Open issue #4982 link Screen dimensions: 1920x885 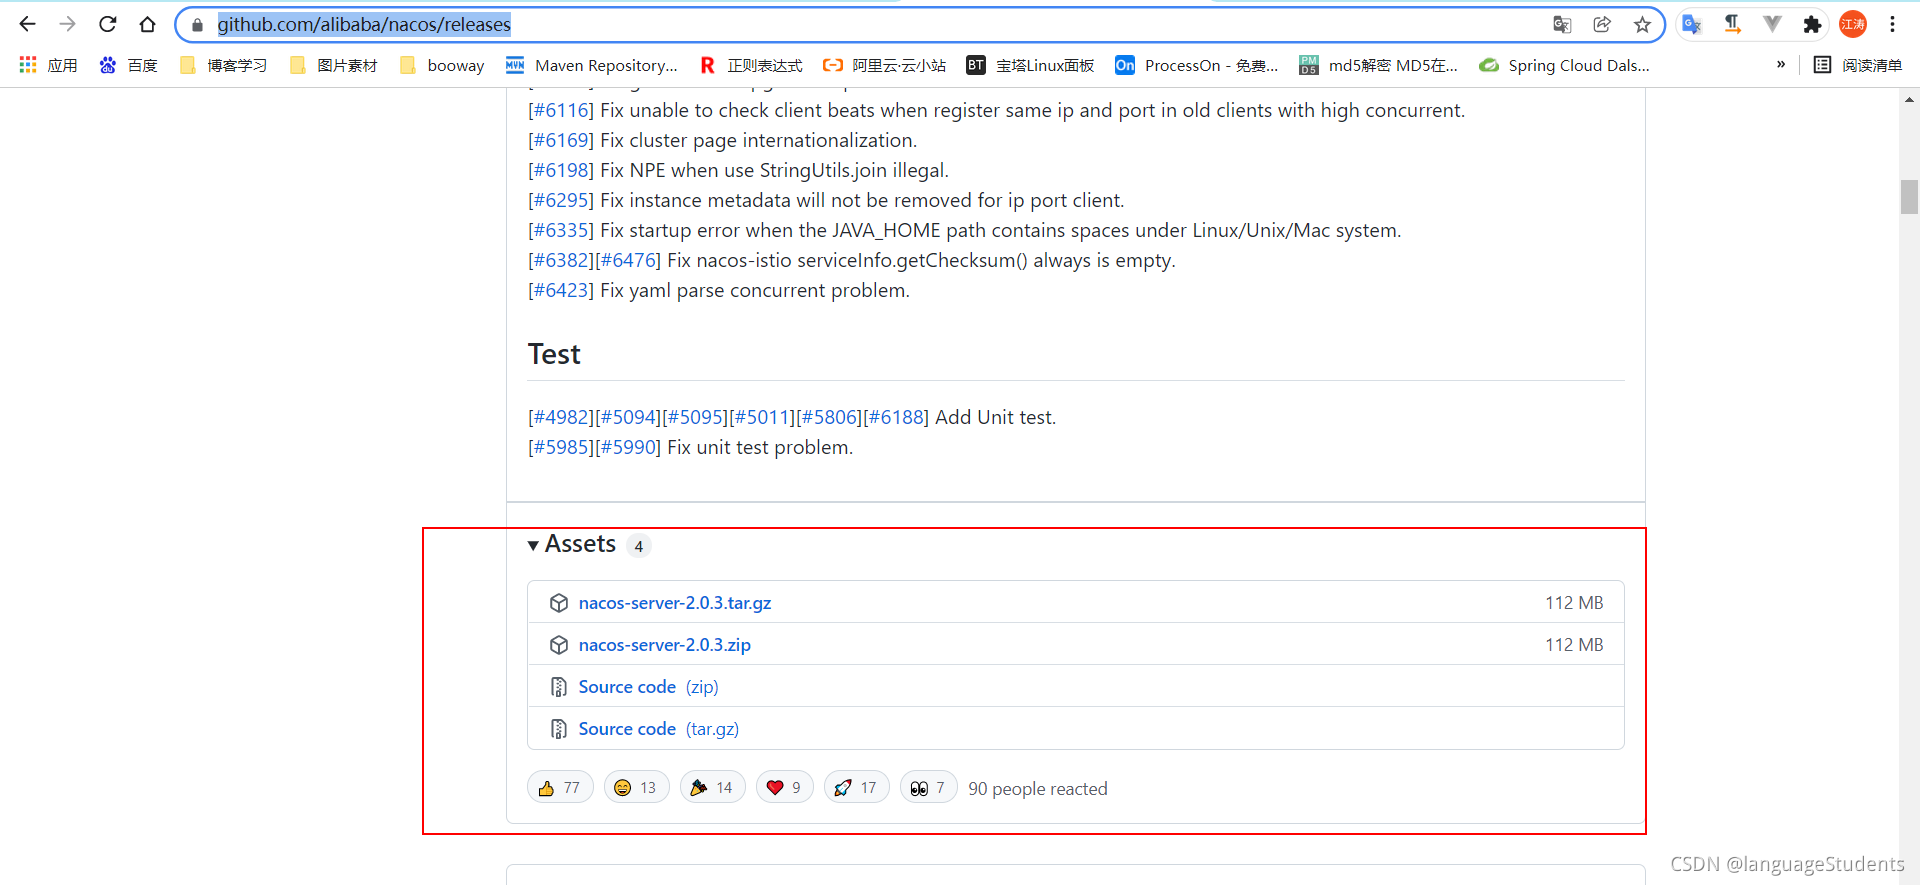pyautogui.click(x=561, y=417)
